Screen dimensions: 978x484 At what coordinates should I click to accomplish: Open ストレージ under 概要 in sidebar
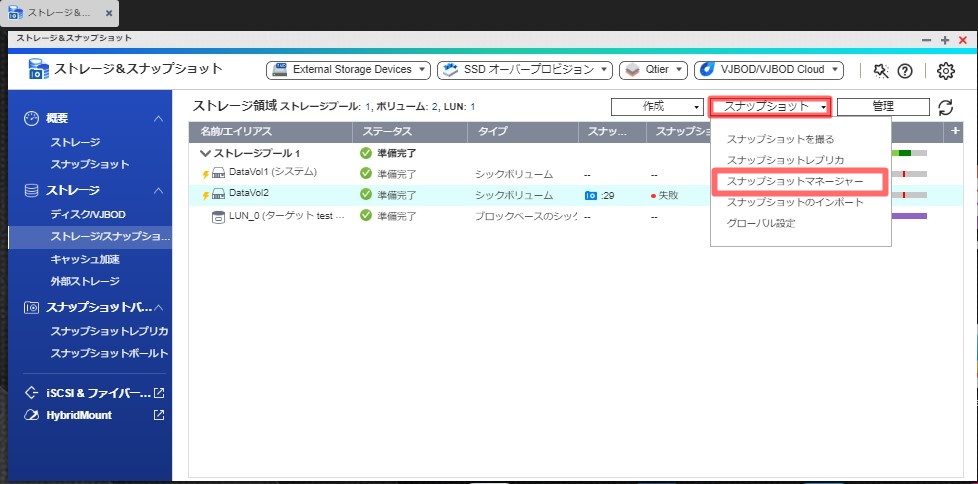(x=75, y=143)
